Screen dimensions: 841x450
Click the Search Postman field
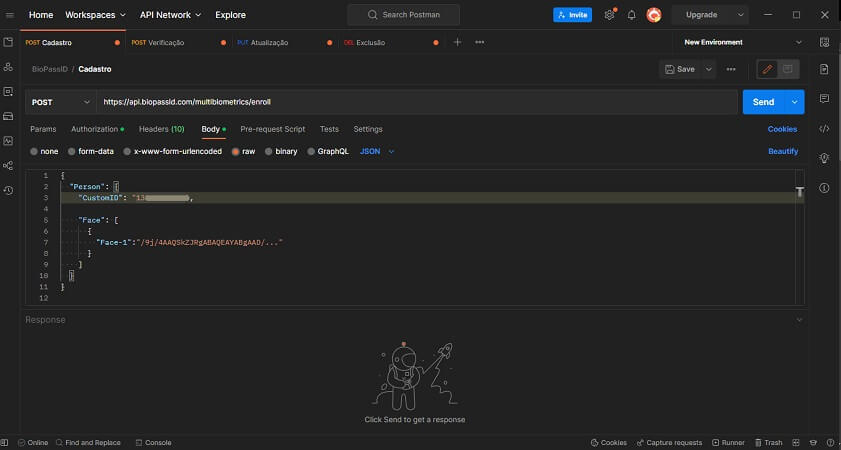(403, 15)
